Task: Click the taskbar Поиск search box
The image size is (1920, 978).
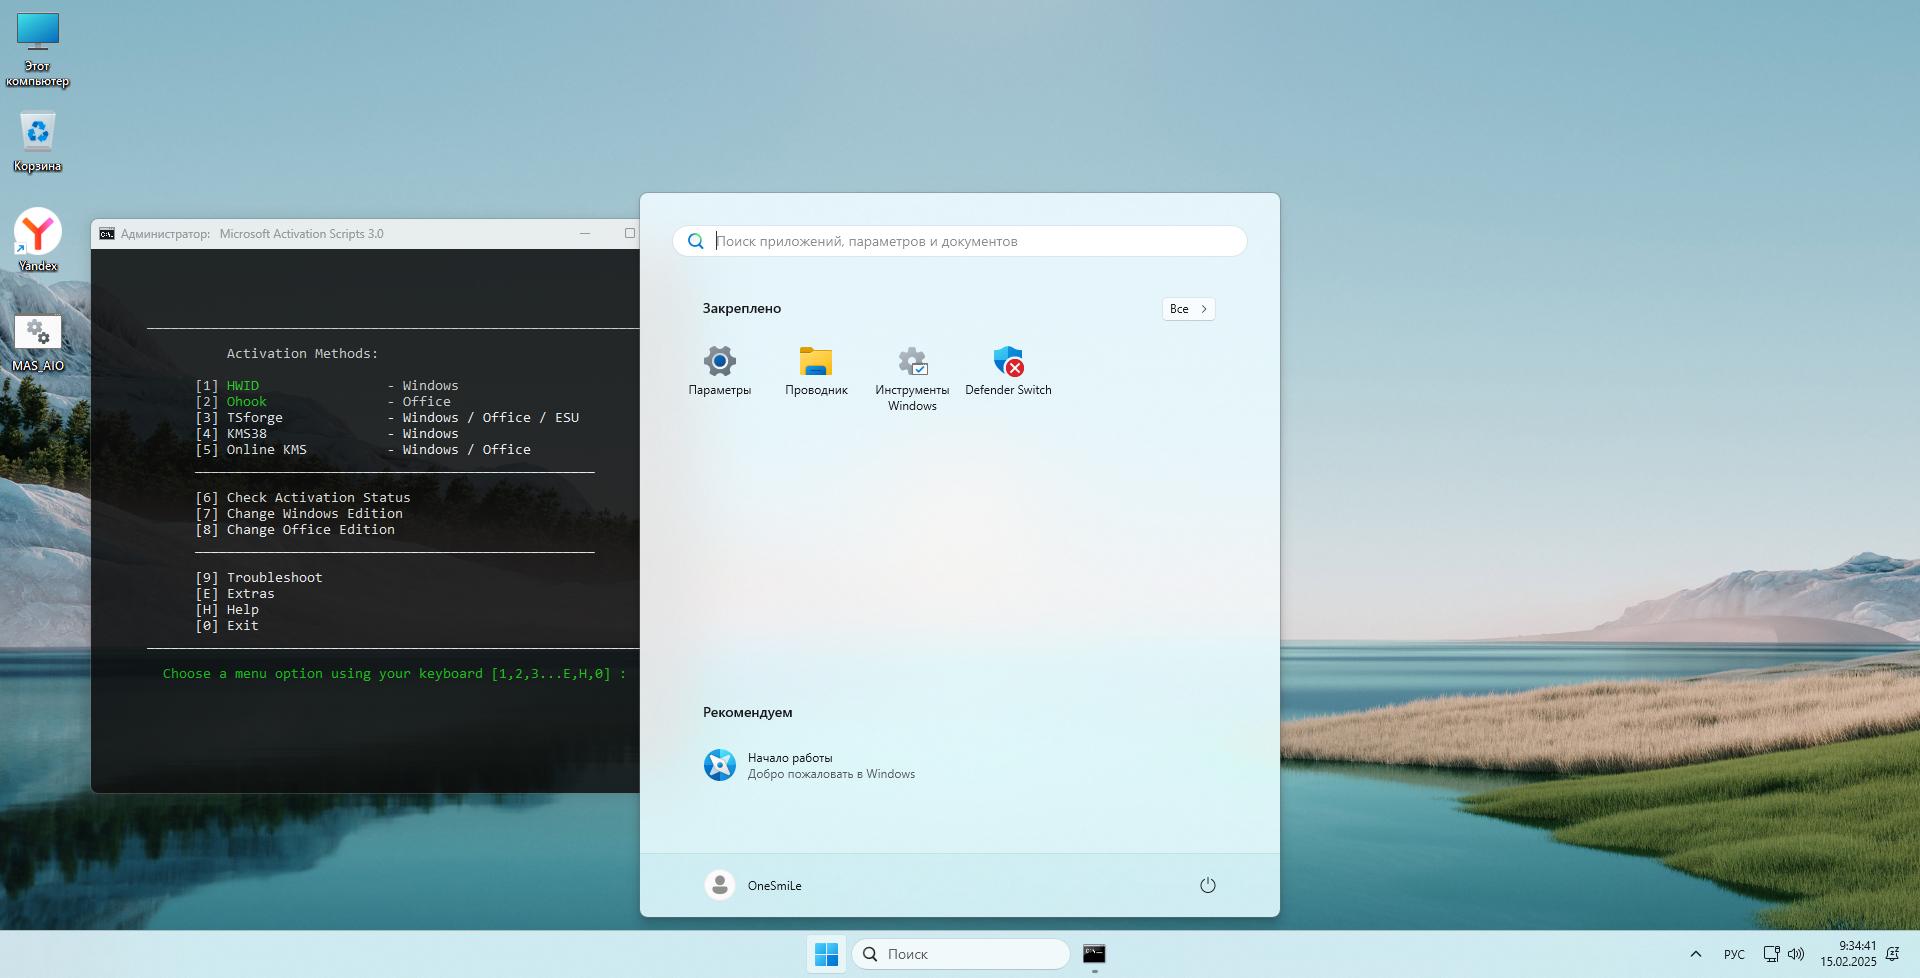Action: pyautogui.click(x=962, y=954)
